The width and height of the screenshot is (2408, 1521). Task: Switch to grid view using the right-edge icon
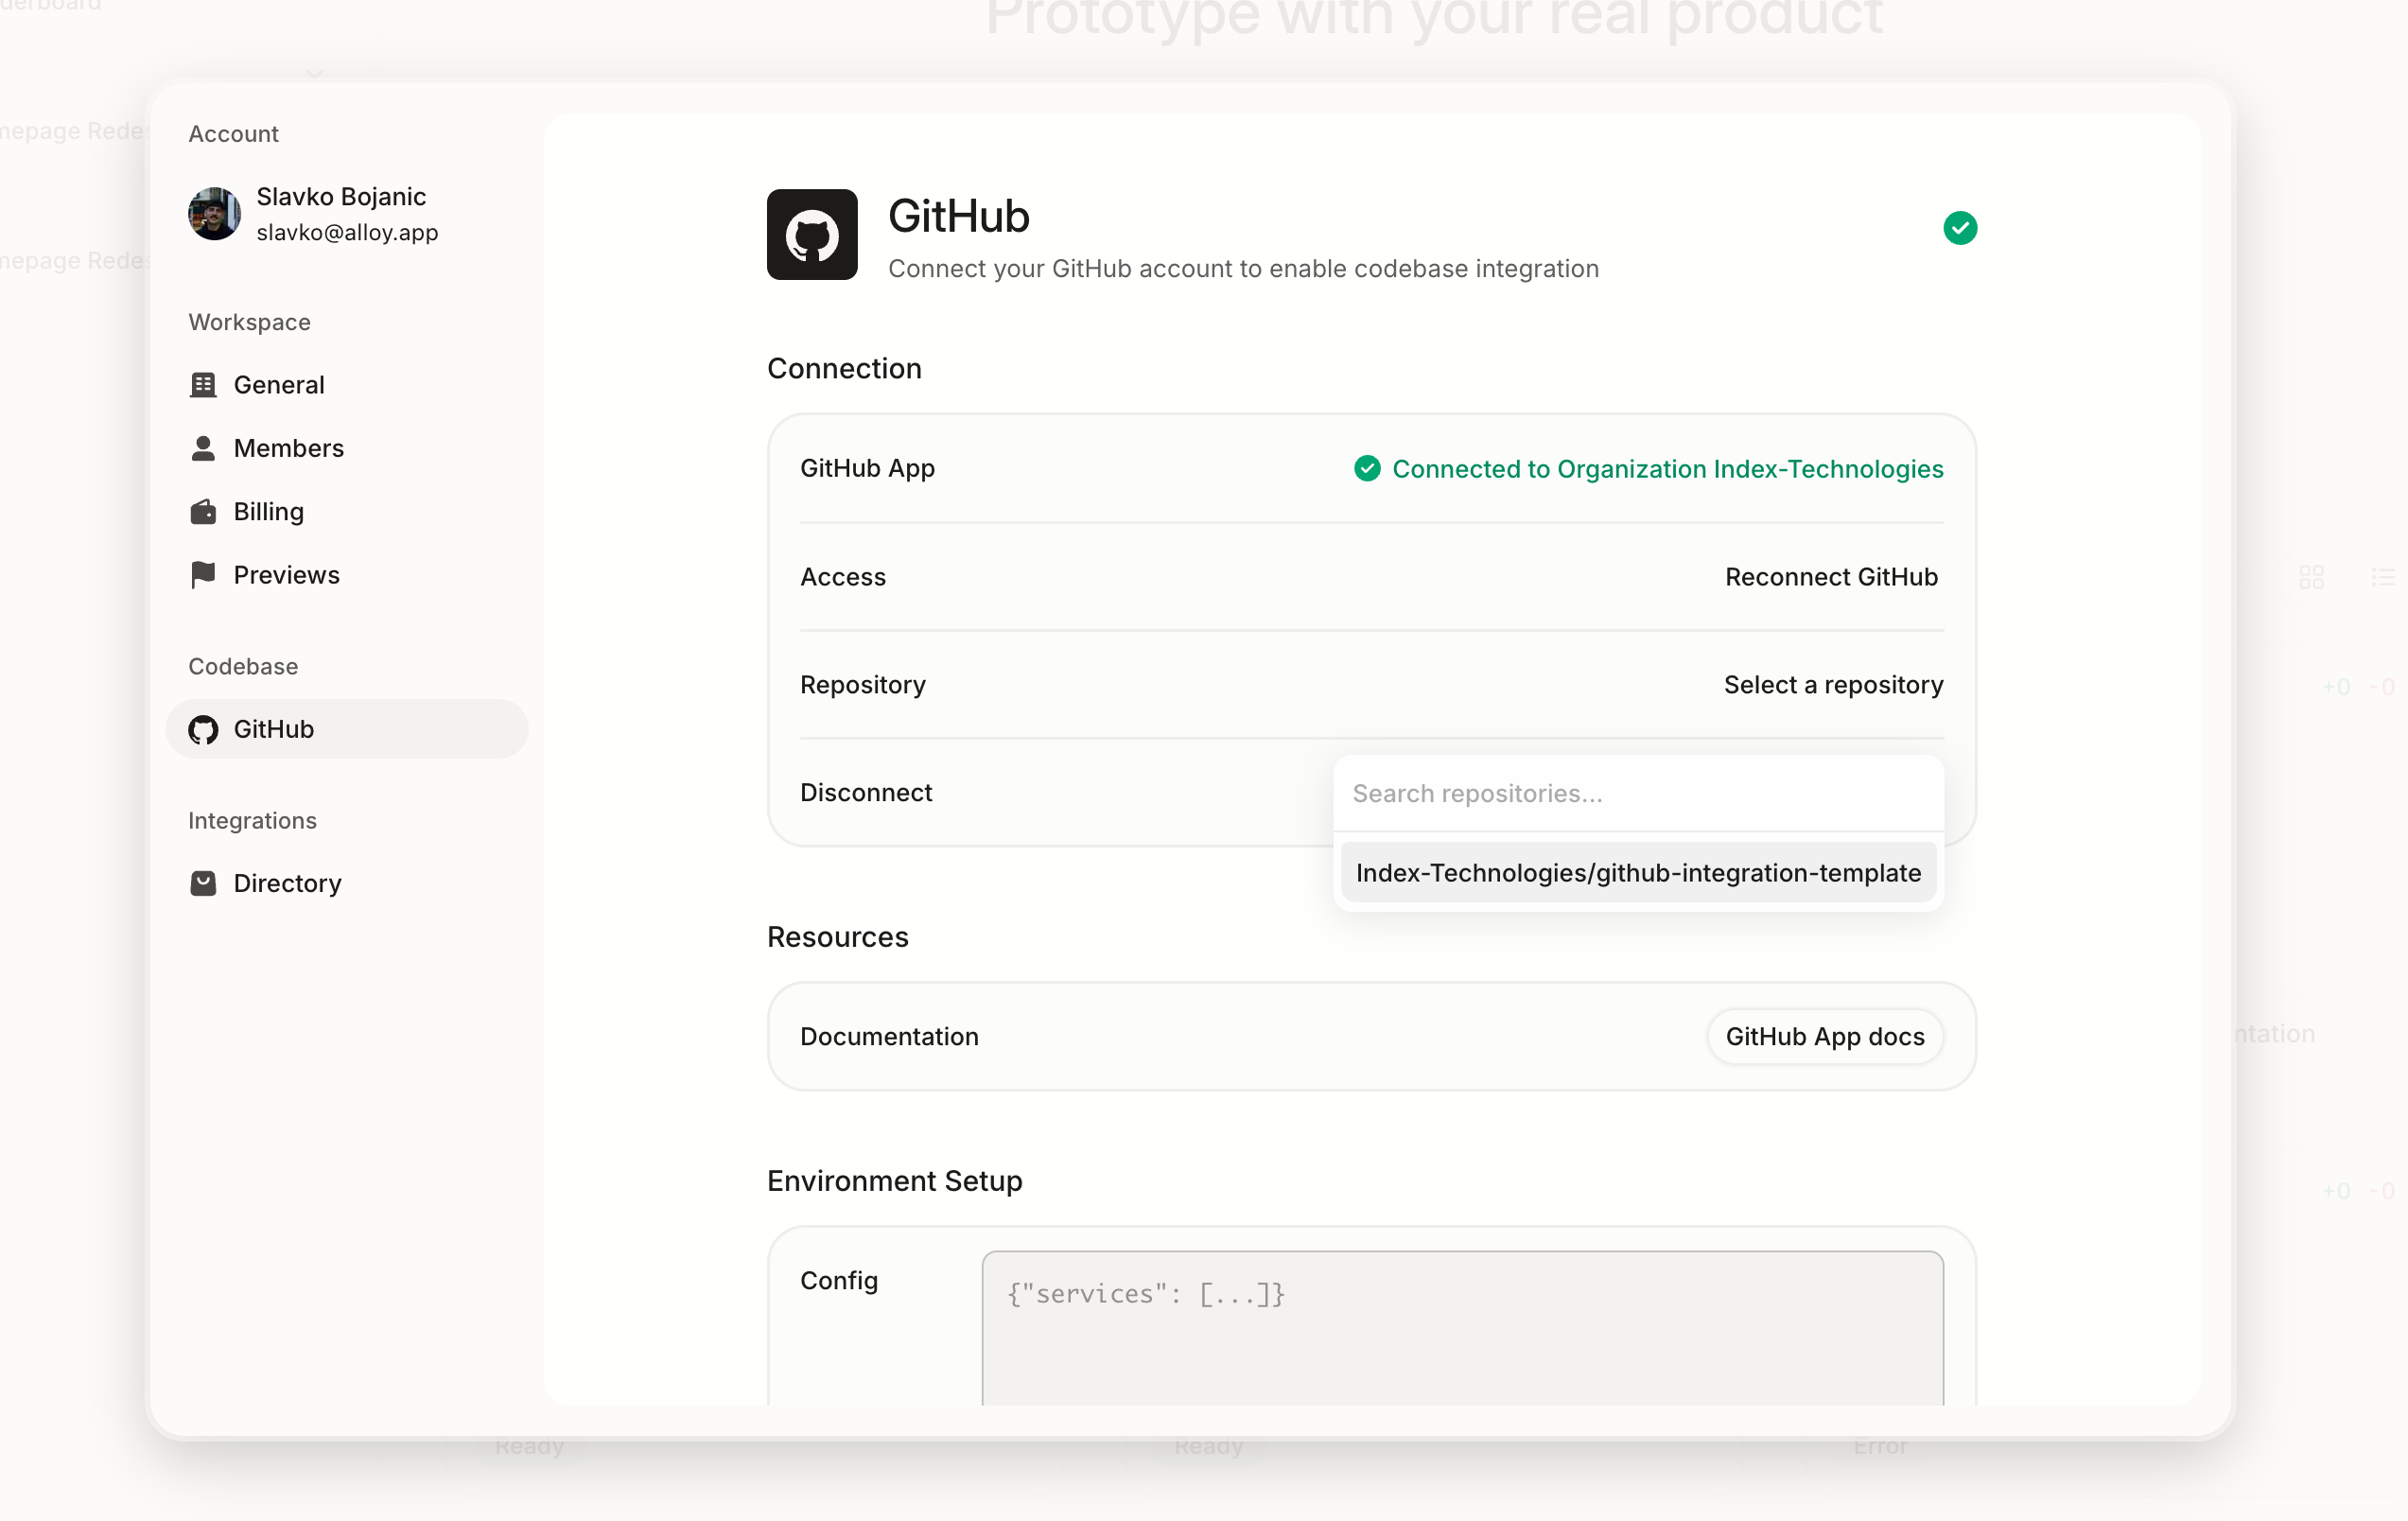click(x=2312, y=576)
